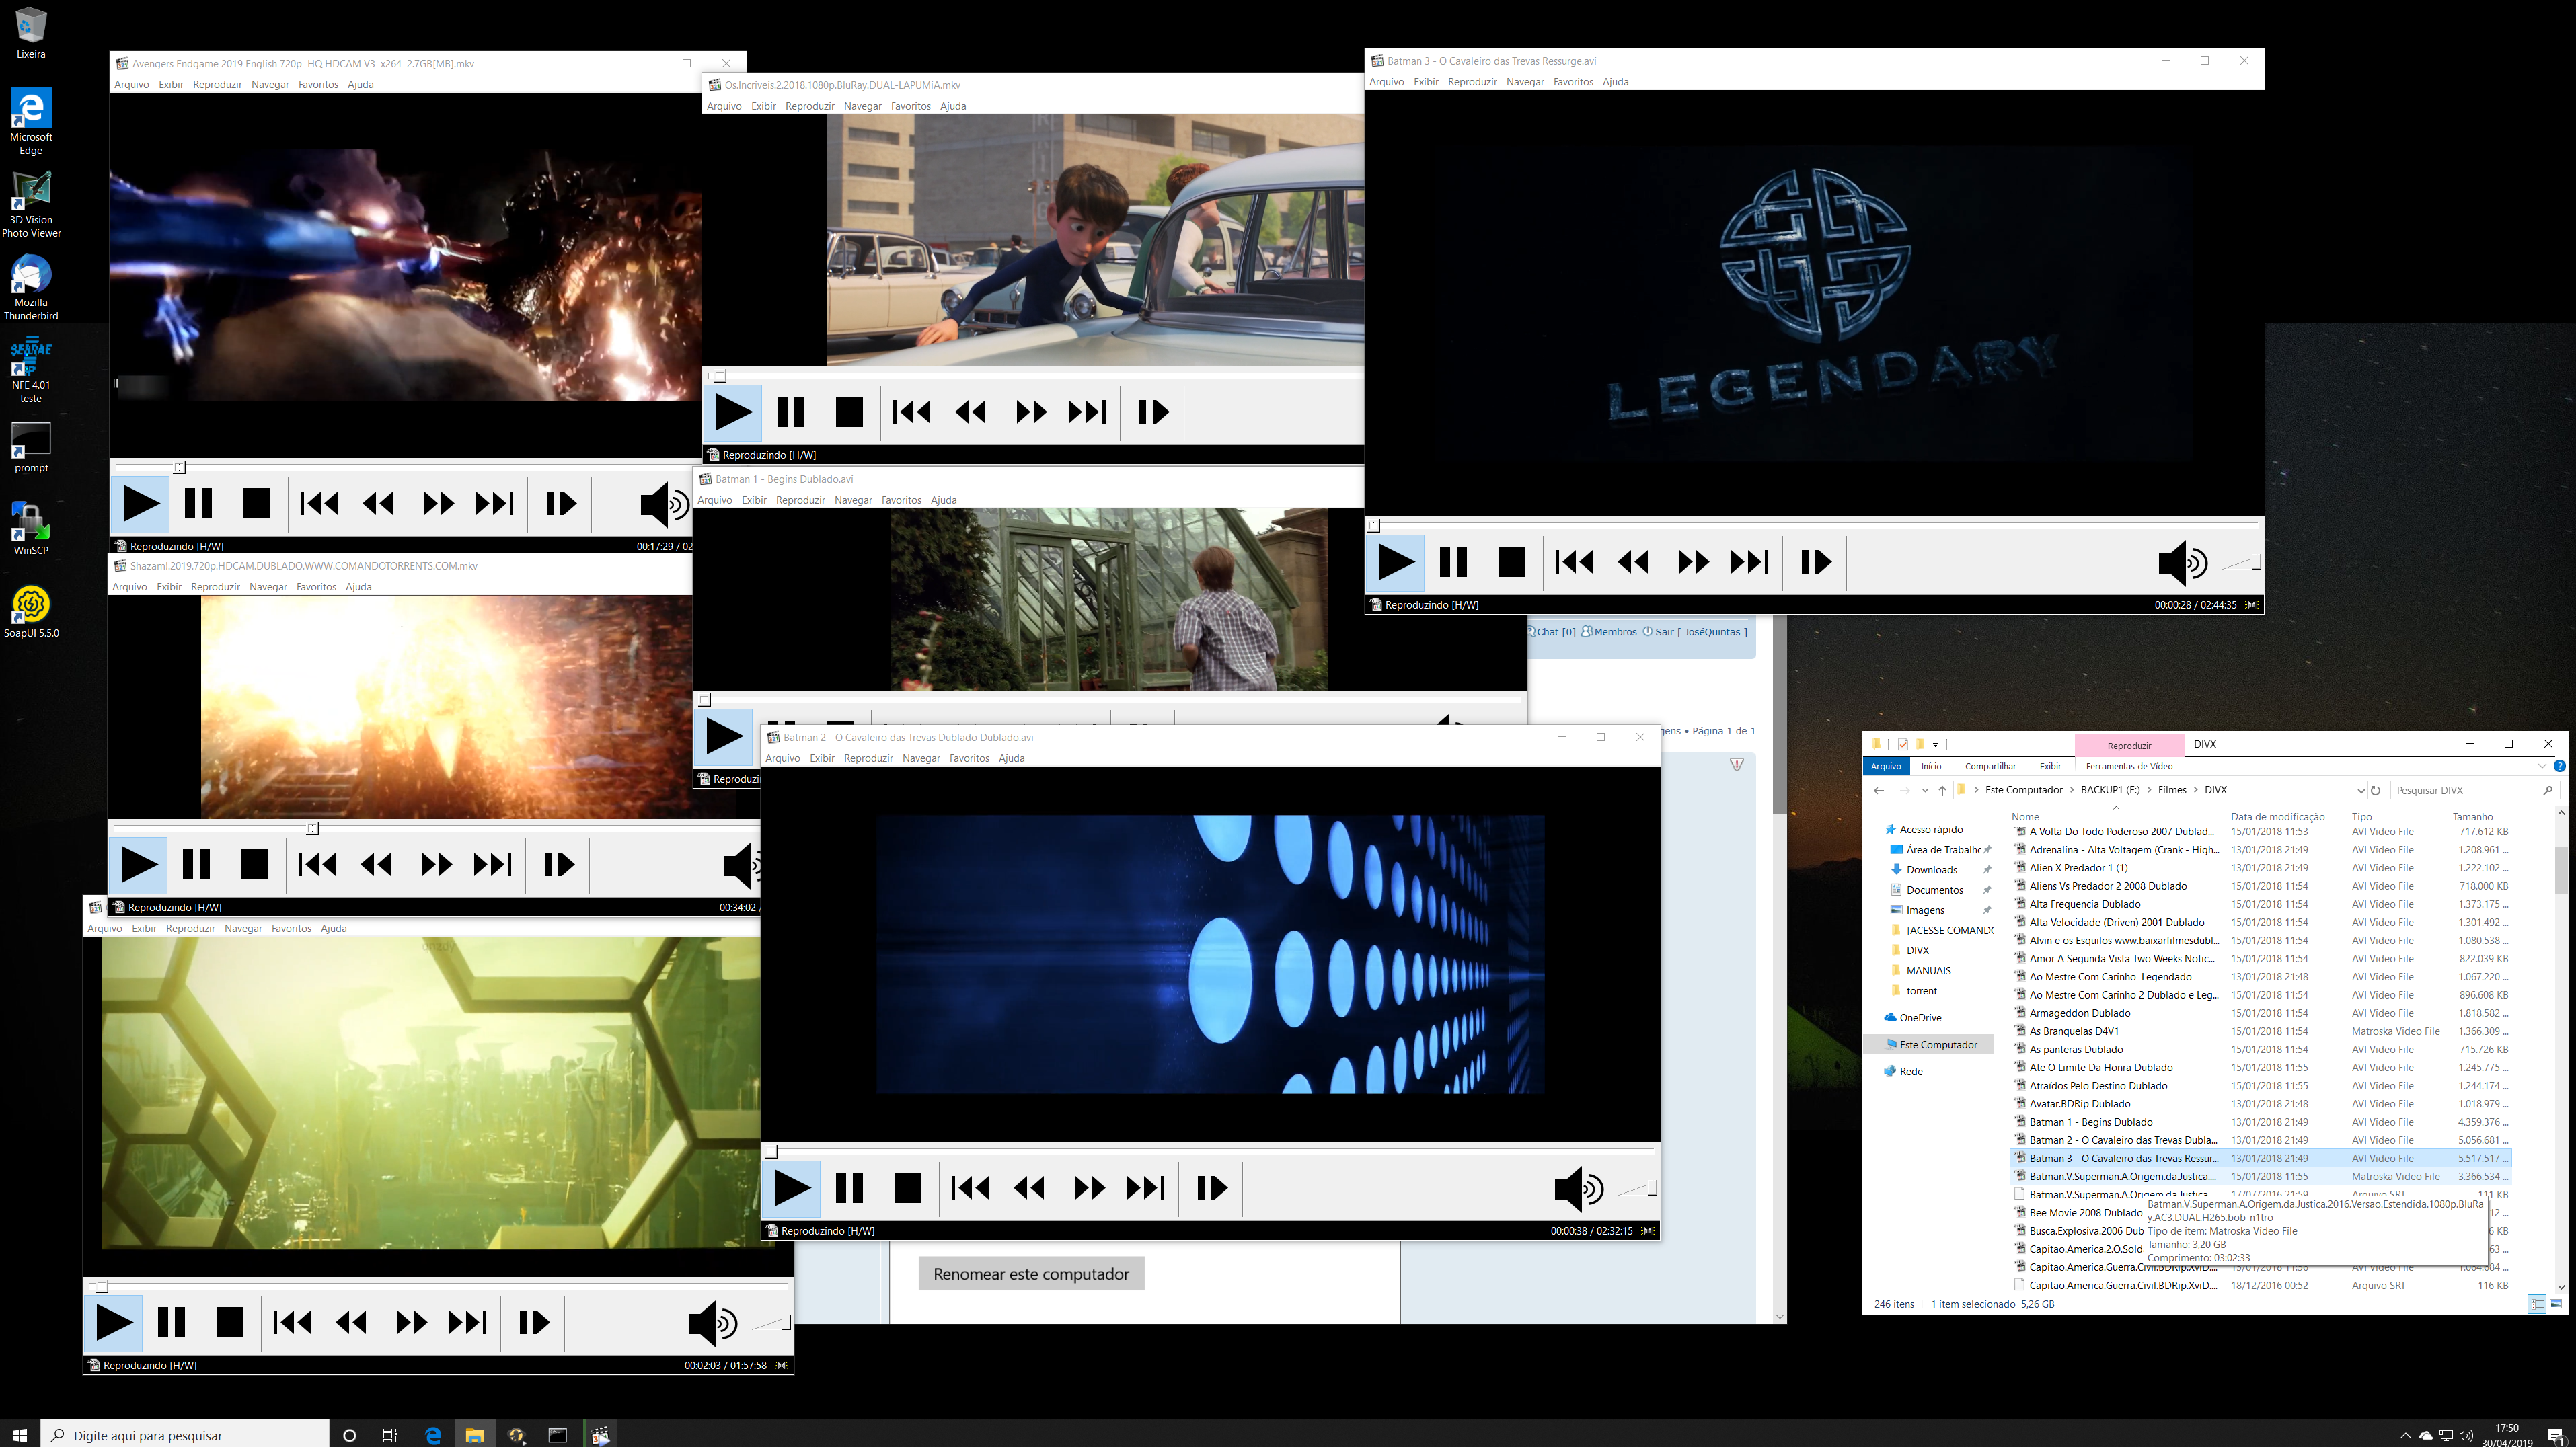Toggle mute speaker in Batman 2 player
Screen dimensions: 2576x1447
click(x=1578, y=1188)
